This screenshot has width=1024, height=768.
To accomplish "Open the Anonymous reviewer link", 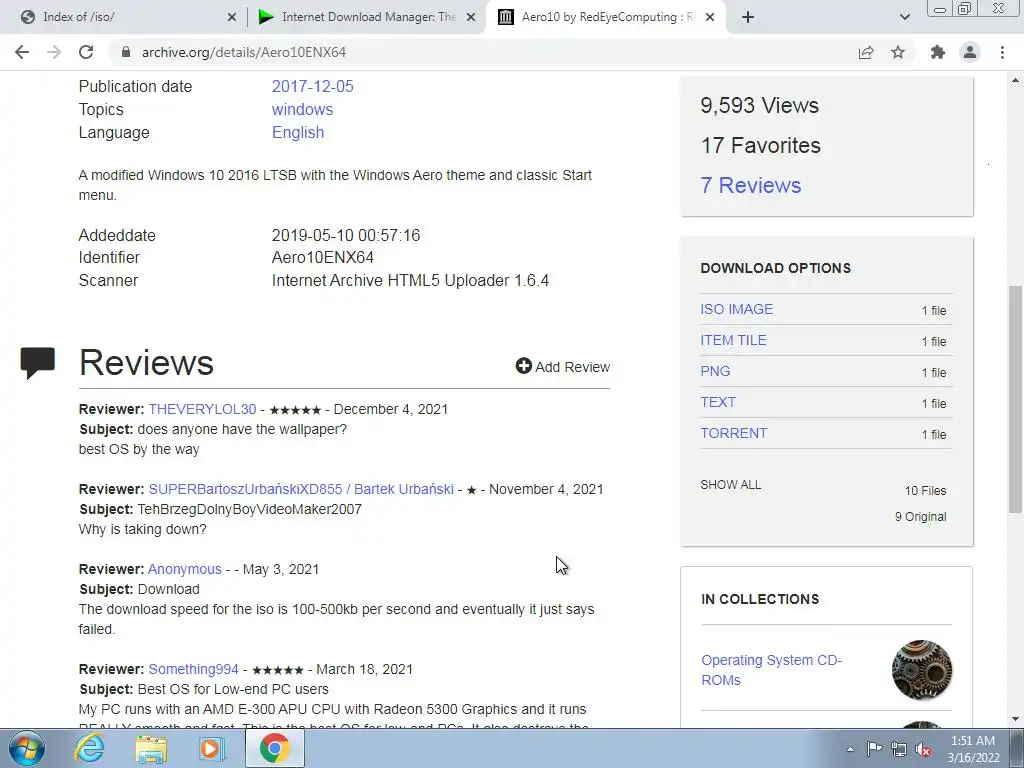I will [185, 569].
